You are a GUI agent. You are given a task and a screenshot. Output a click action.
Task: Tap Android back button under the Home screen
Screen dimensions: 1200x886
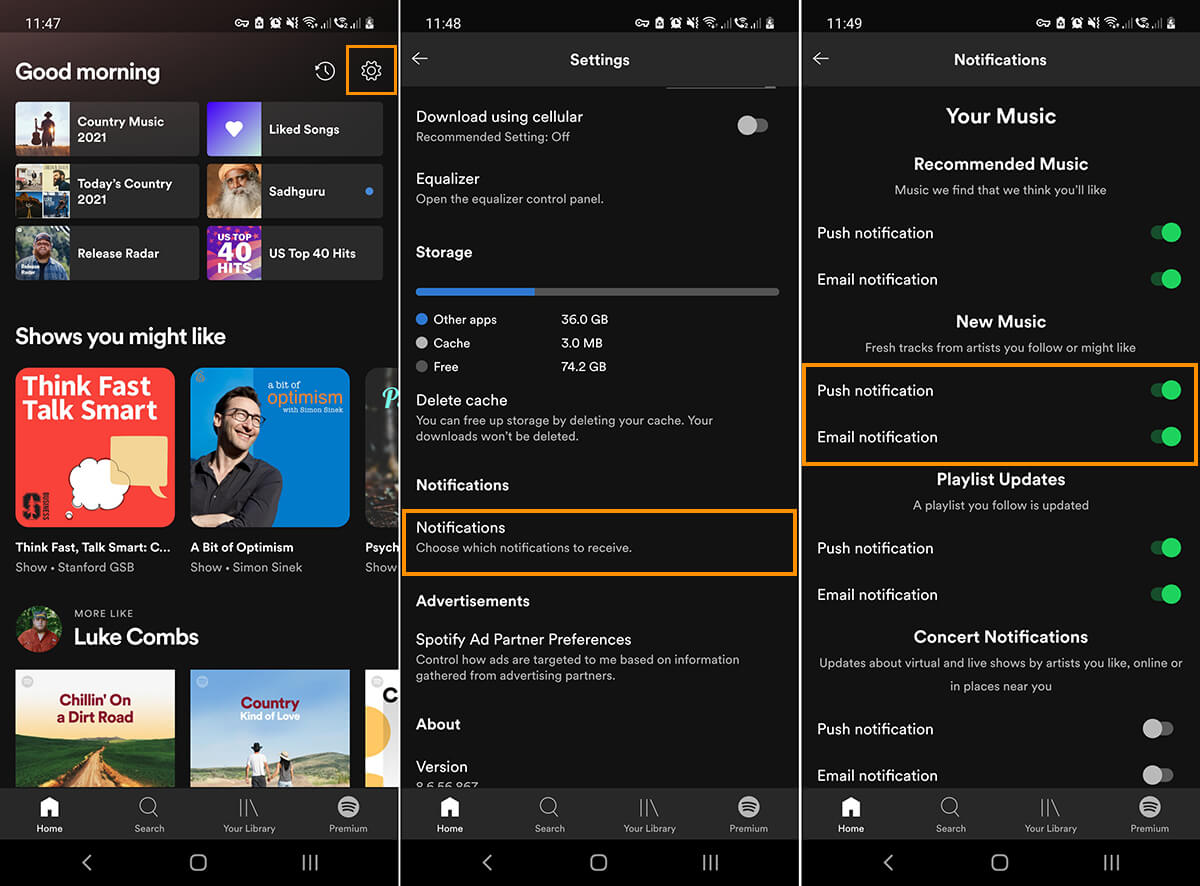click(x=87, y=862)
